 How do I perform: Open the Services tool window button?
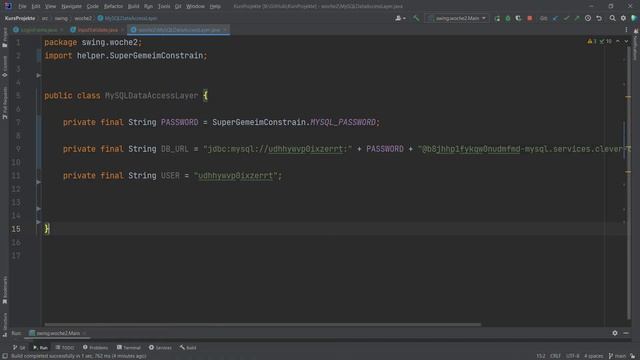(x=160, y=348)
